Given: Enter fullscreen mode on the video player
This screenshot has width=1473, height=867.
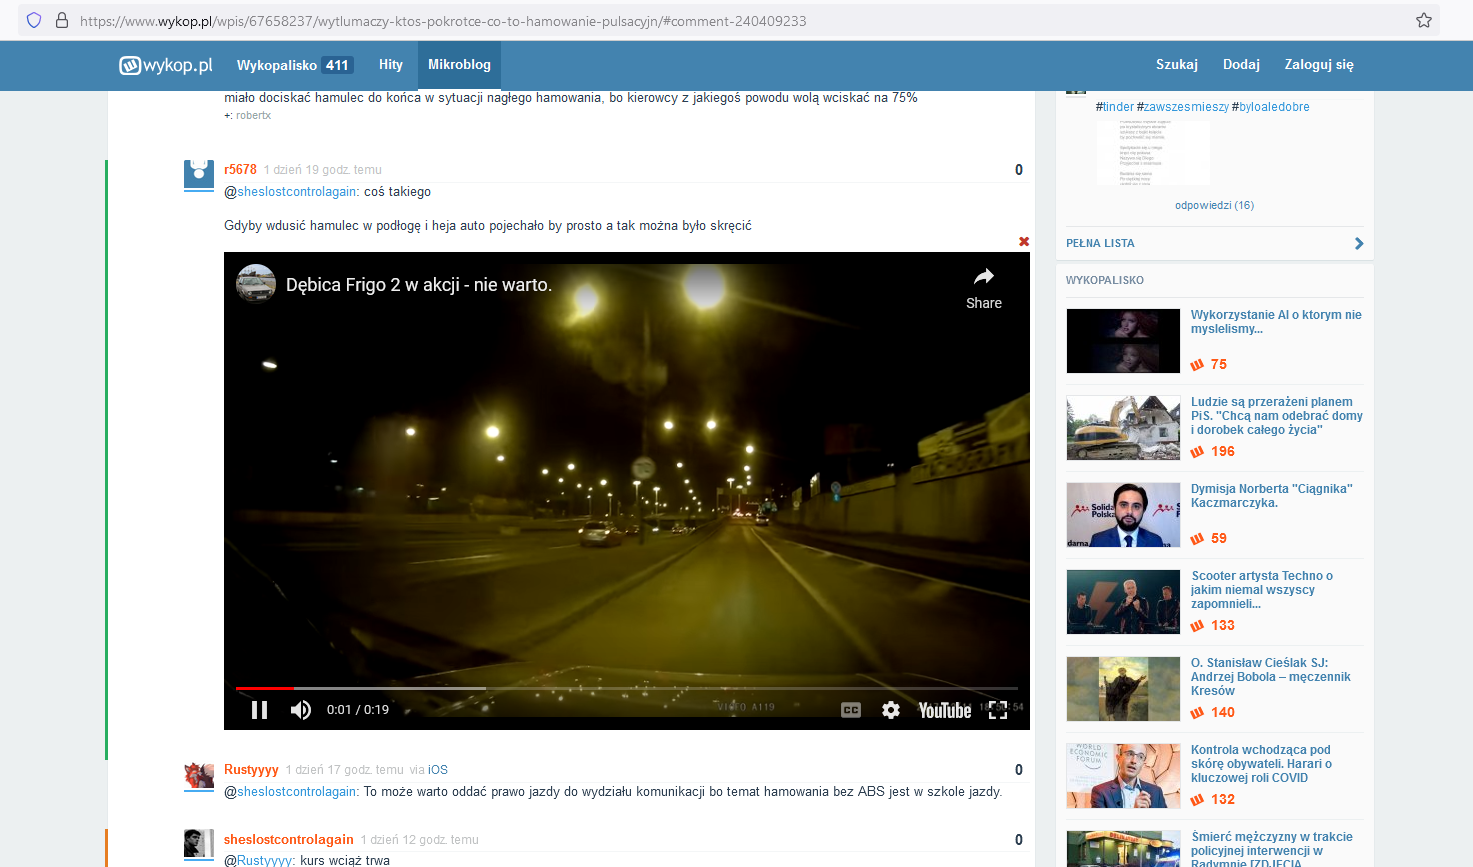Looking at the screenshot, I should pos(997,710).
